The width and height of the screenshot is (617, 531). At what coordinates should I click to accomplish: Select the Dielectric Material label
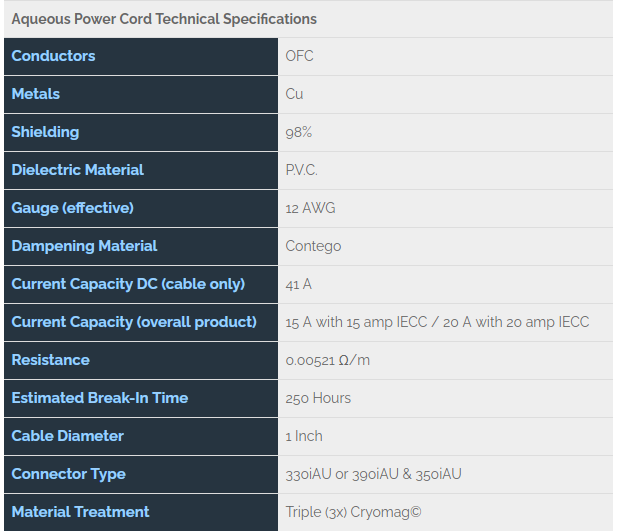click(x=78, y=170)
